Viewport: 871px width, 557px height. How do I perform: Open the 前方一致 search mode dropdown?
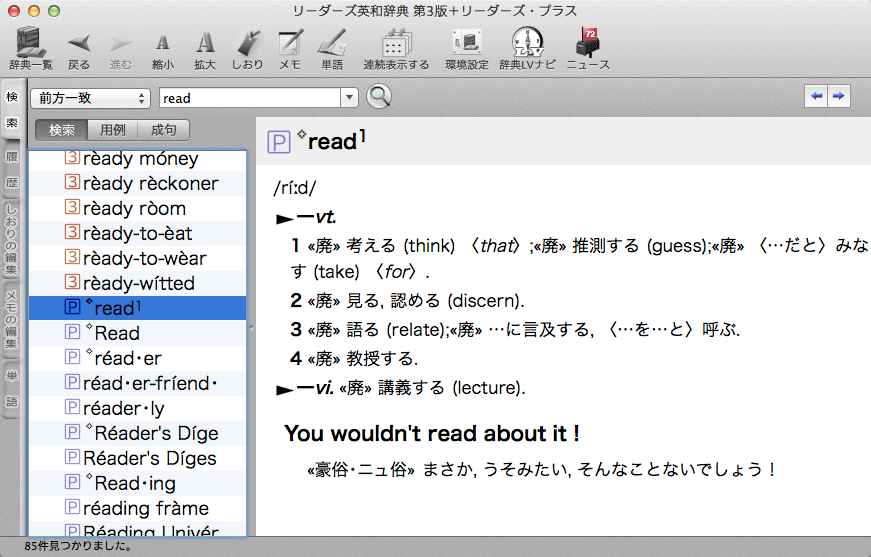tap(90, 98)
